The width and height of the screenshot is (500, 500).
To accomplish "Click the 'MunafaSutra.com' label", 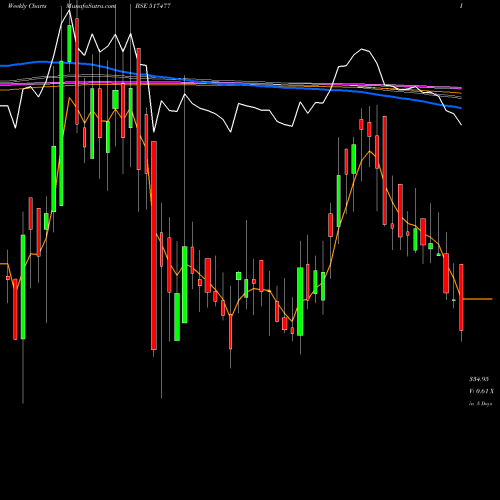I will [91, 6].
